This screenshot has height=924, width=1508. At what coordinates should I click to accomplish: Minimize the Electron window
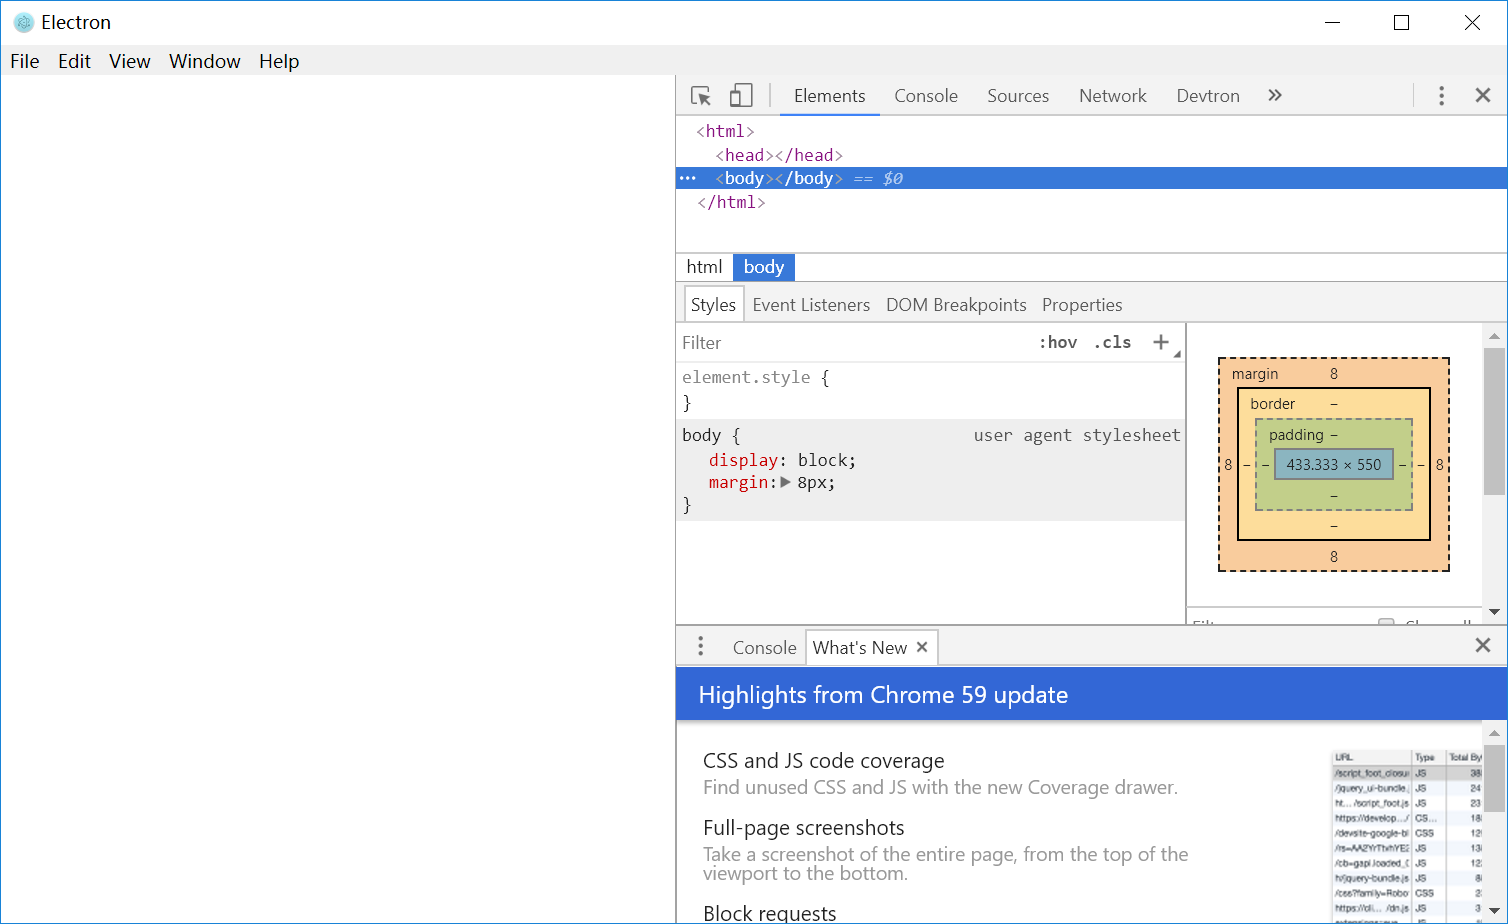(1332, 22)
